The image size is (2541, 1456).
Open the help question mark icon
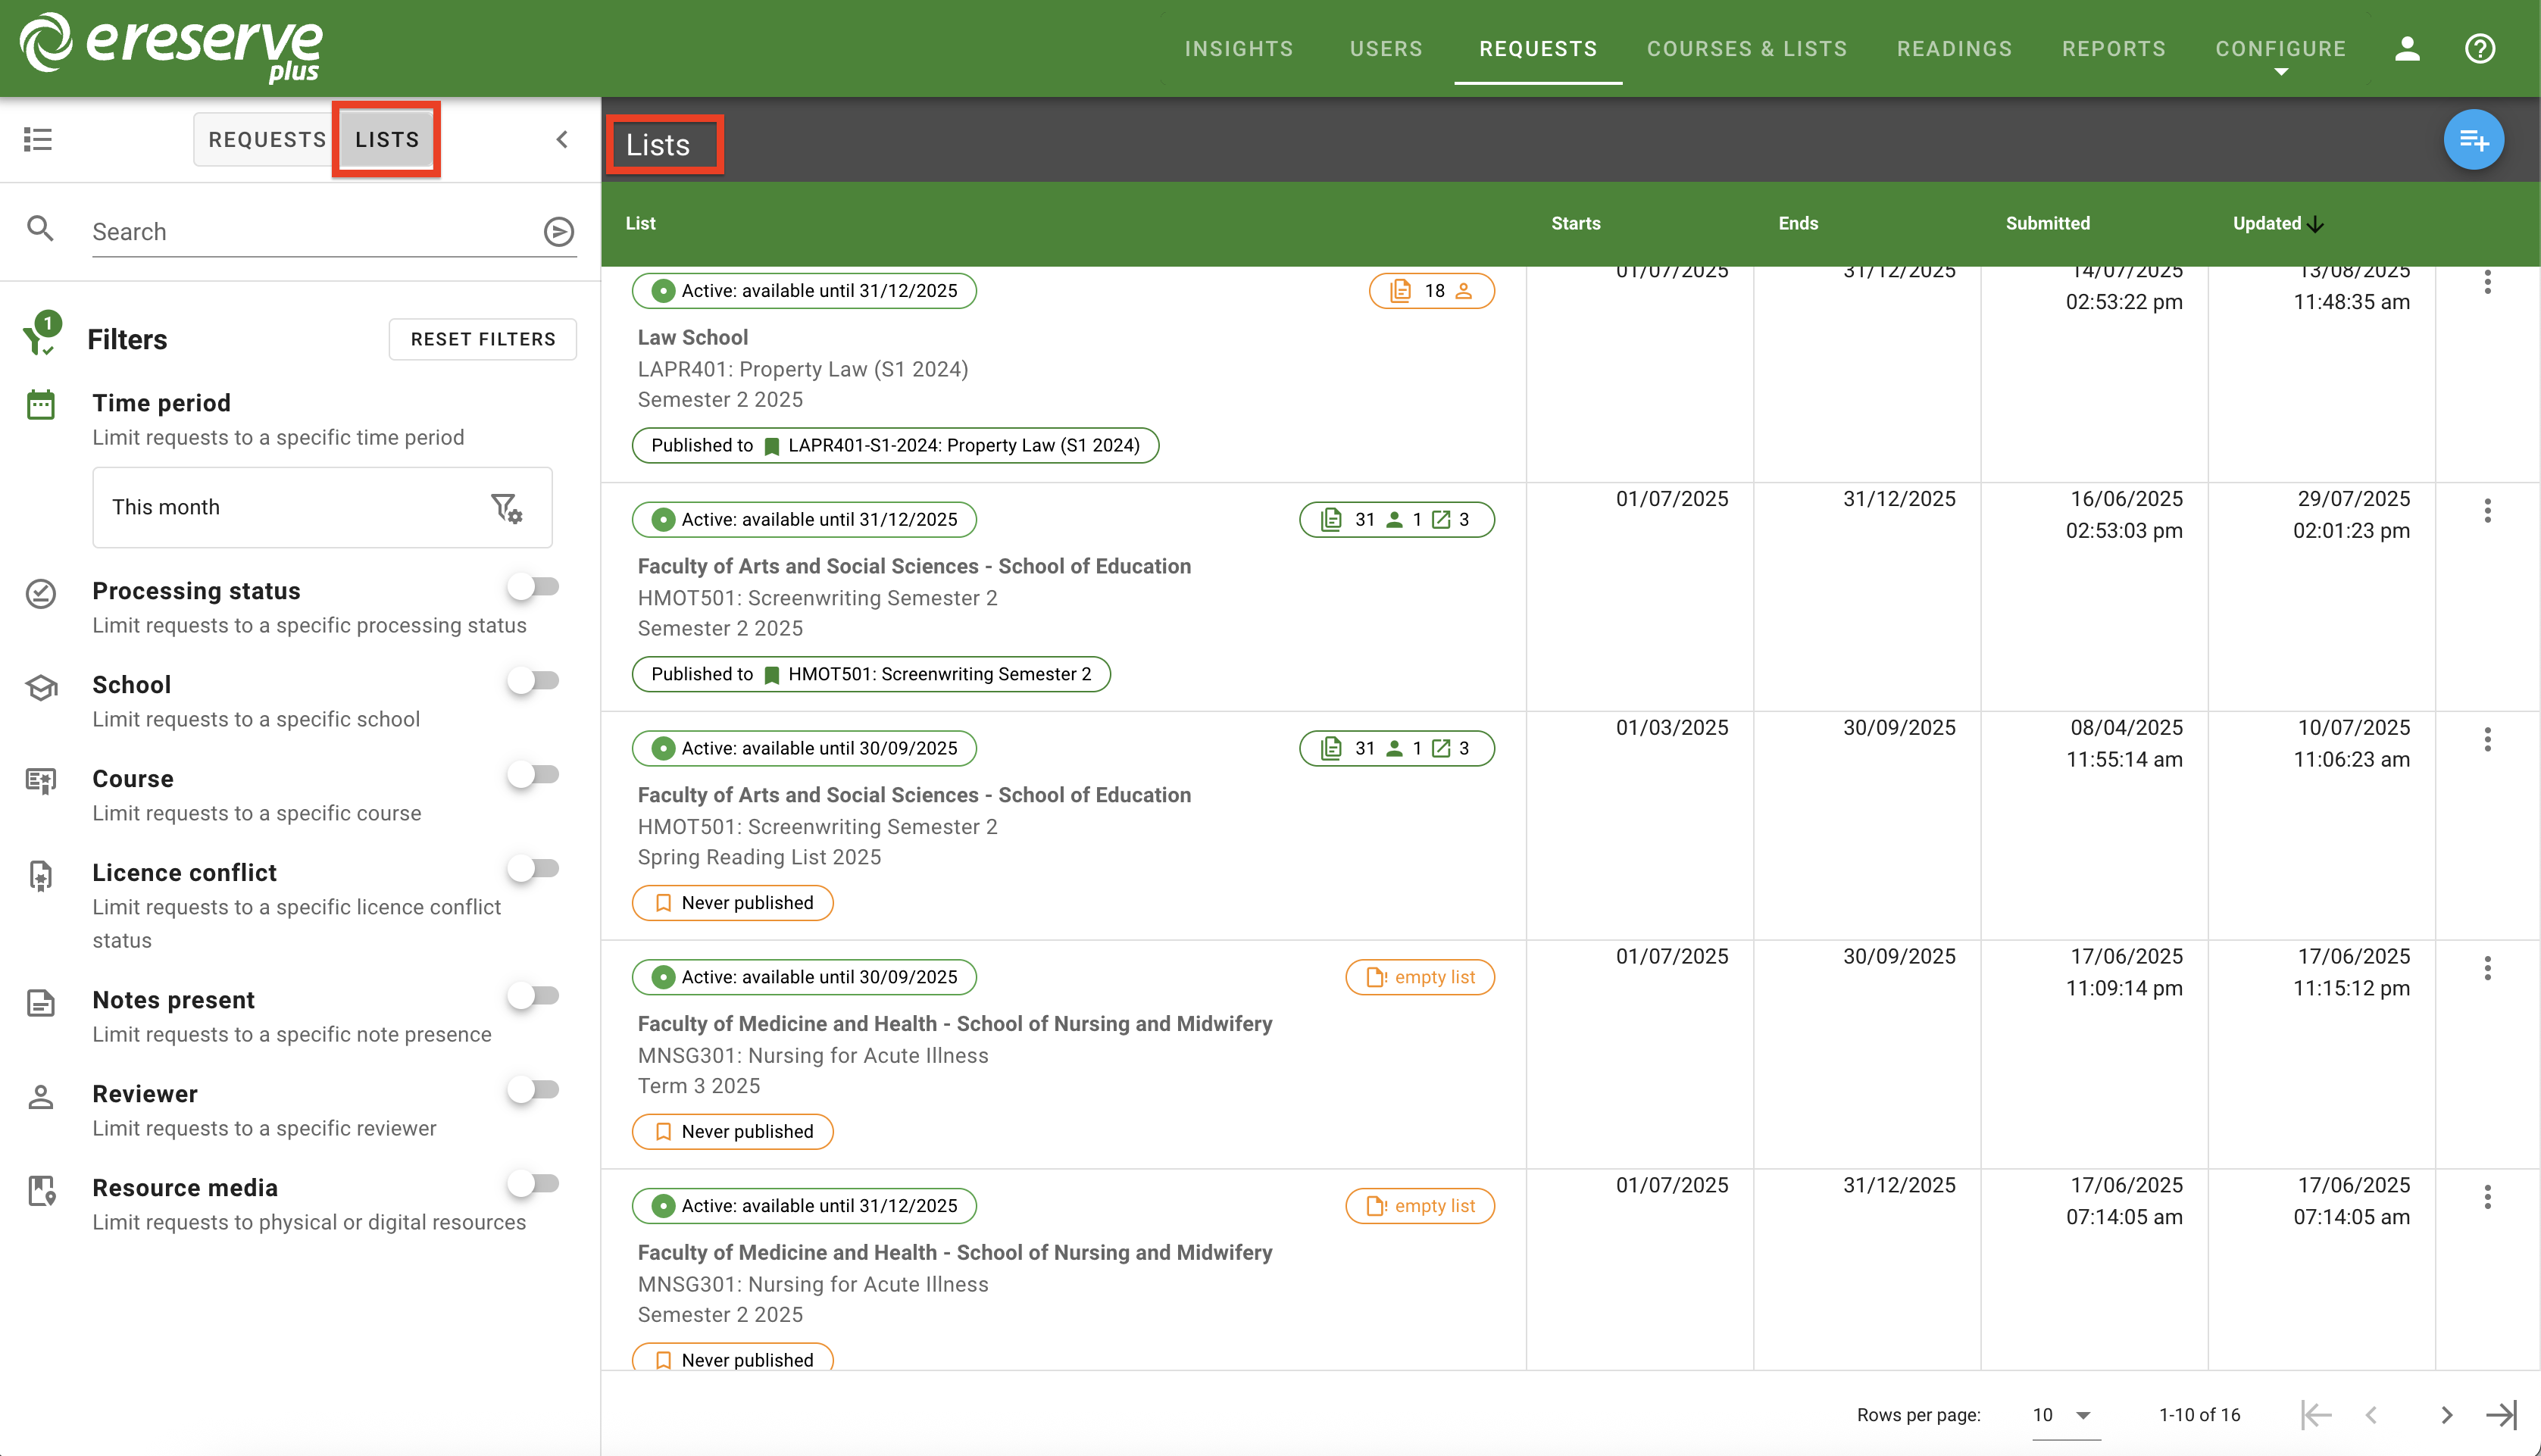pos(2480,48)
